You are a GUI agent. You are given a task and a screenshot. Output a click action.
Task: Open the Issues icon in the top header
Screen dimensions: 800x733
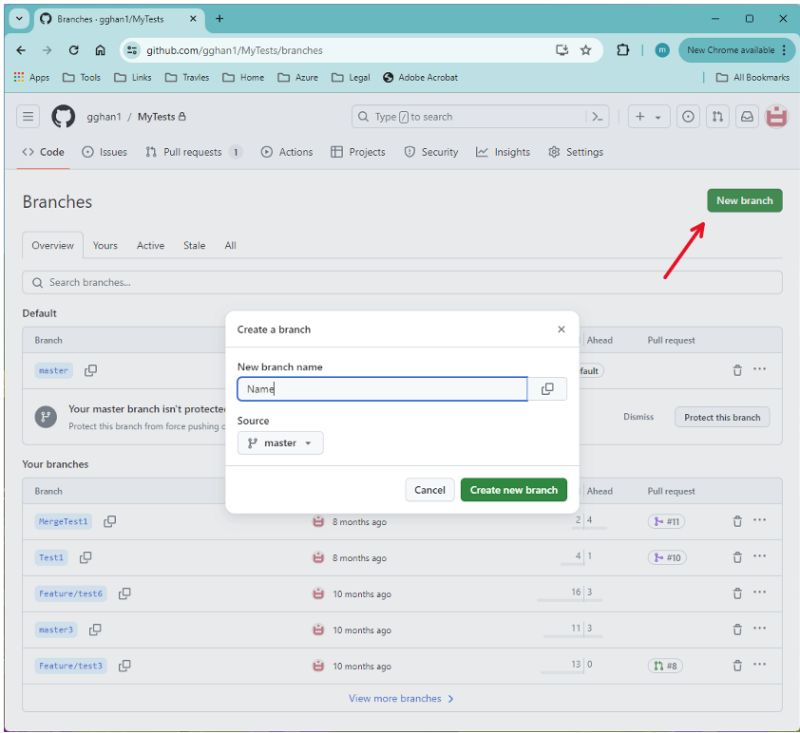coord(687,116)
